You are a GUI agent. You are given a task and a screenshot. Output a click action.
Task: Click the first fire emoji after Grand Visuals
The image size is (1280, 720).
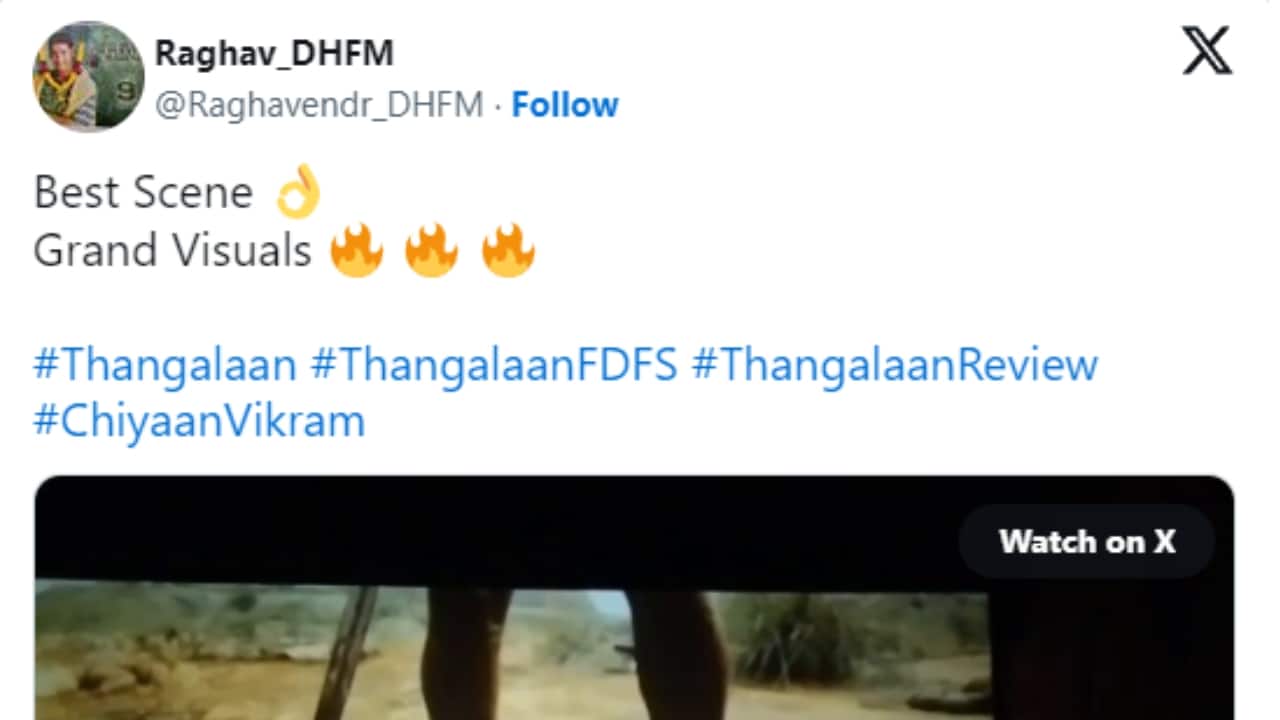[356, 250]
